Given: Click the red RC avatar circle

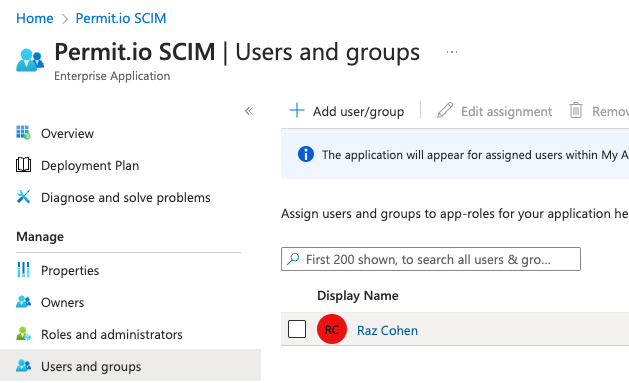Looking at the screenshot, I should pyautogui.click(x=332, y=329).
